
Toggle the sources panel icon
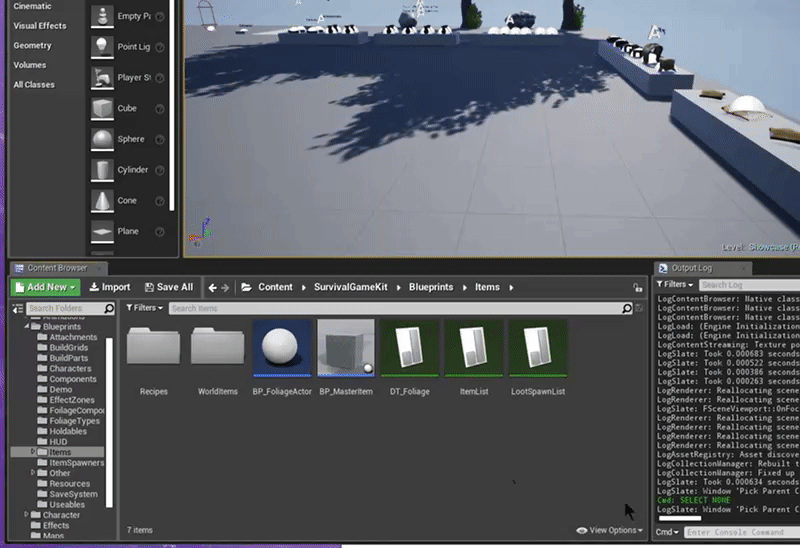[18, 308]
